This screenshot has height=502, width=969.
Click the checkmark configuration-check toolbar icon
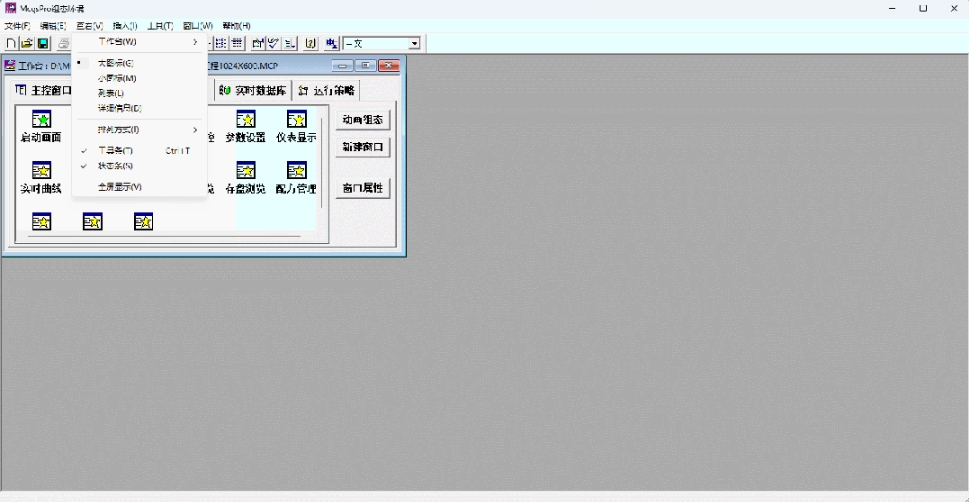point(273,43)
